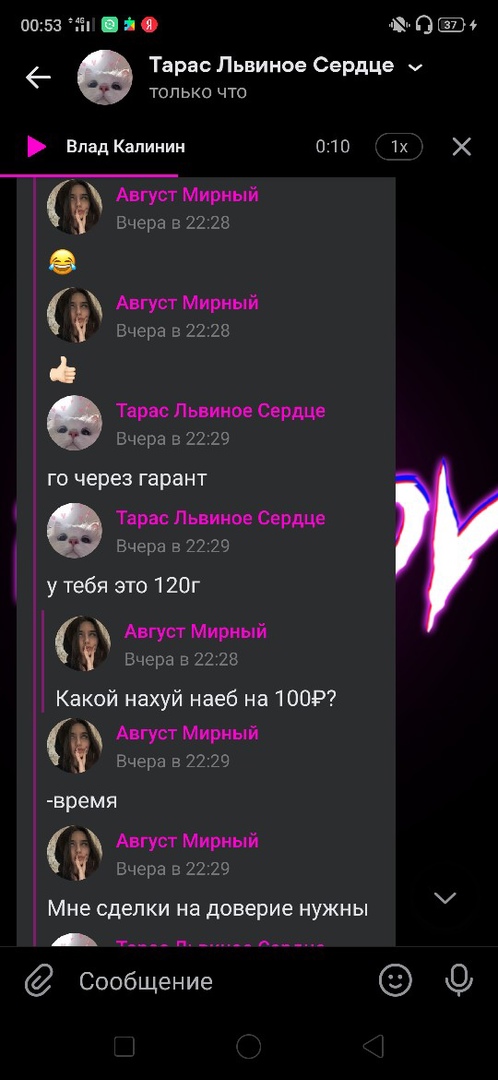Tap the Сообщение message input field
This screenshot has height=1080, width=498.
click(220, 981)
